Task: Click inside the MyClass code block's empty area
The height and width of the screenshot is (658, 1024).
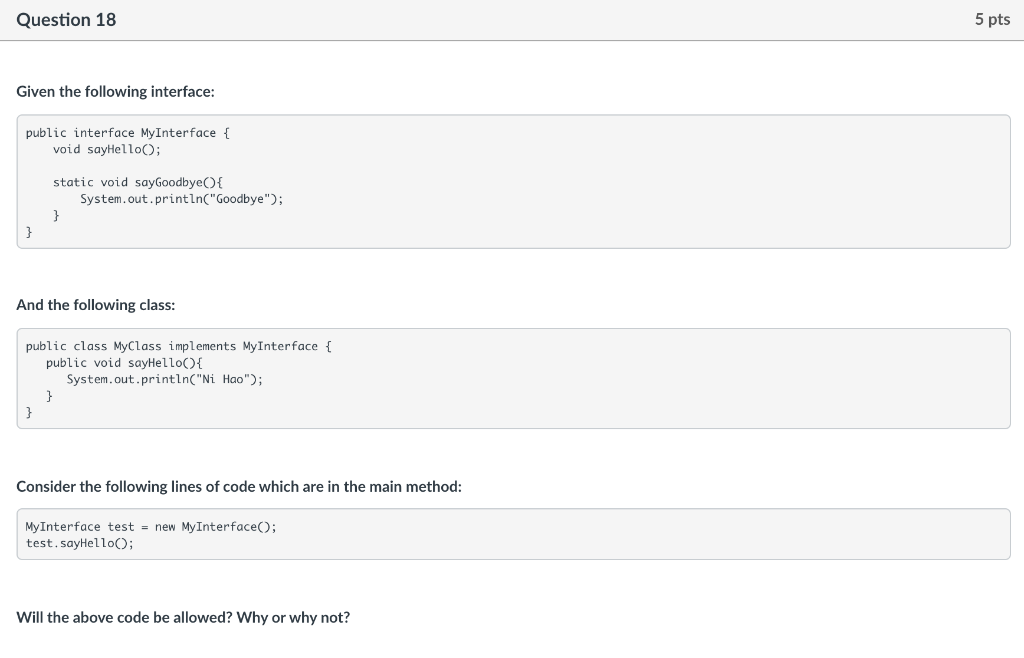Action: [653, 379]
